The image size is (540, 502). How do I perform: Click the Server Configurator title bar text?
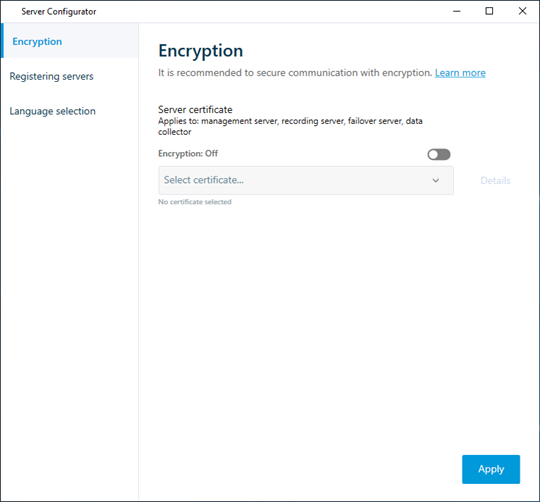pos(59,12)
